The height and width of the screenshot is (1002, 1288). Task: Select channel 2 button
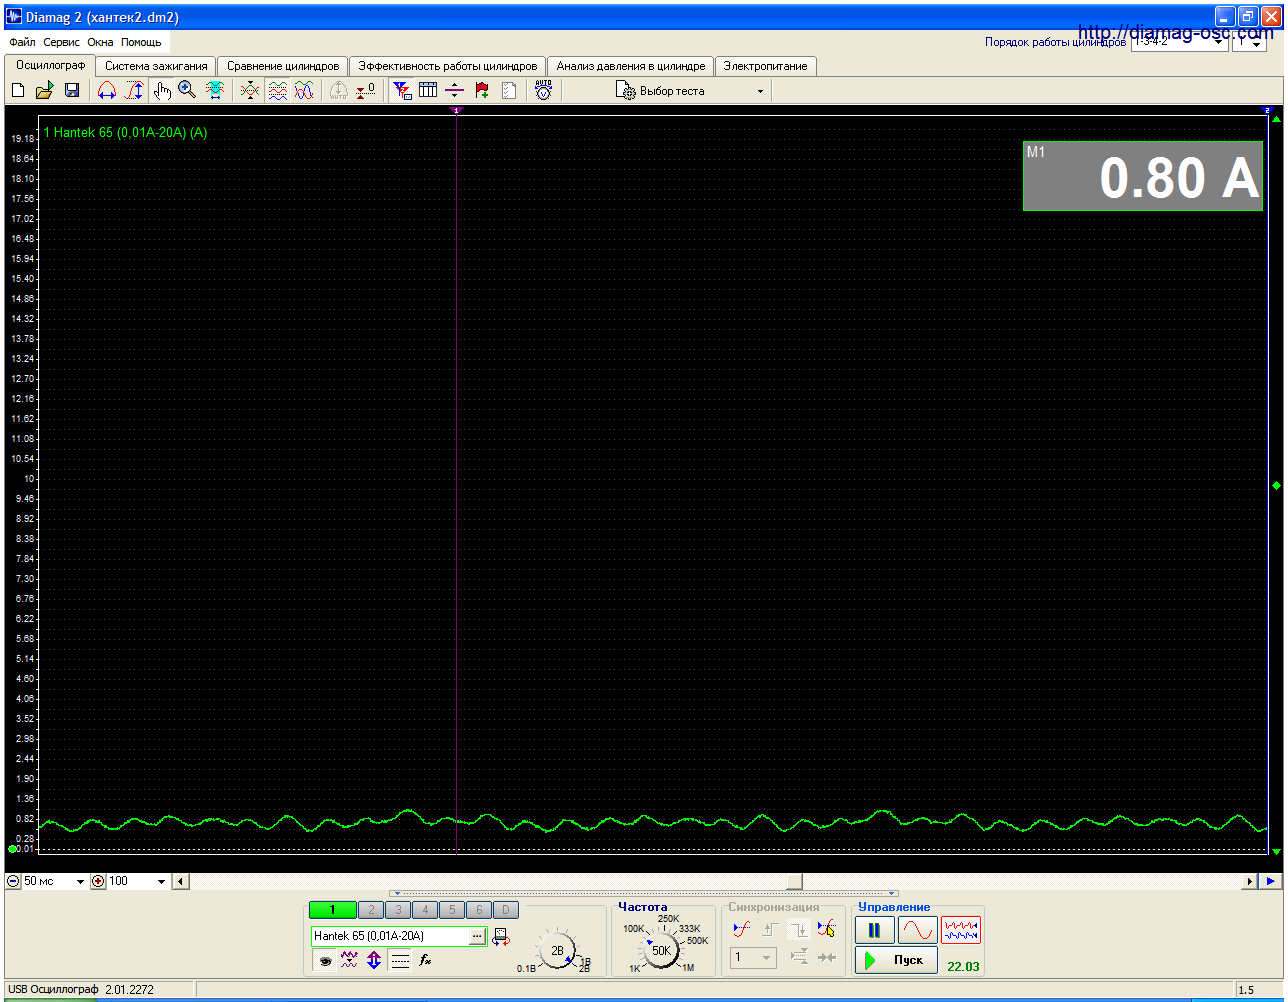point(371,910)
